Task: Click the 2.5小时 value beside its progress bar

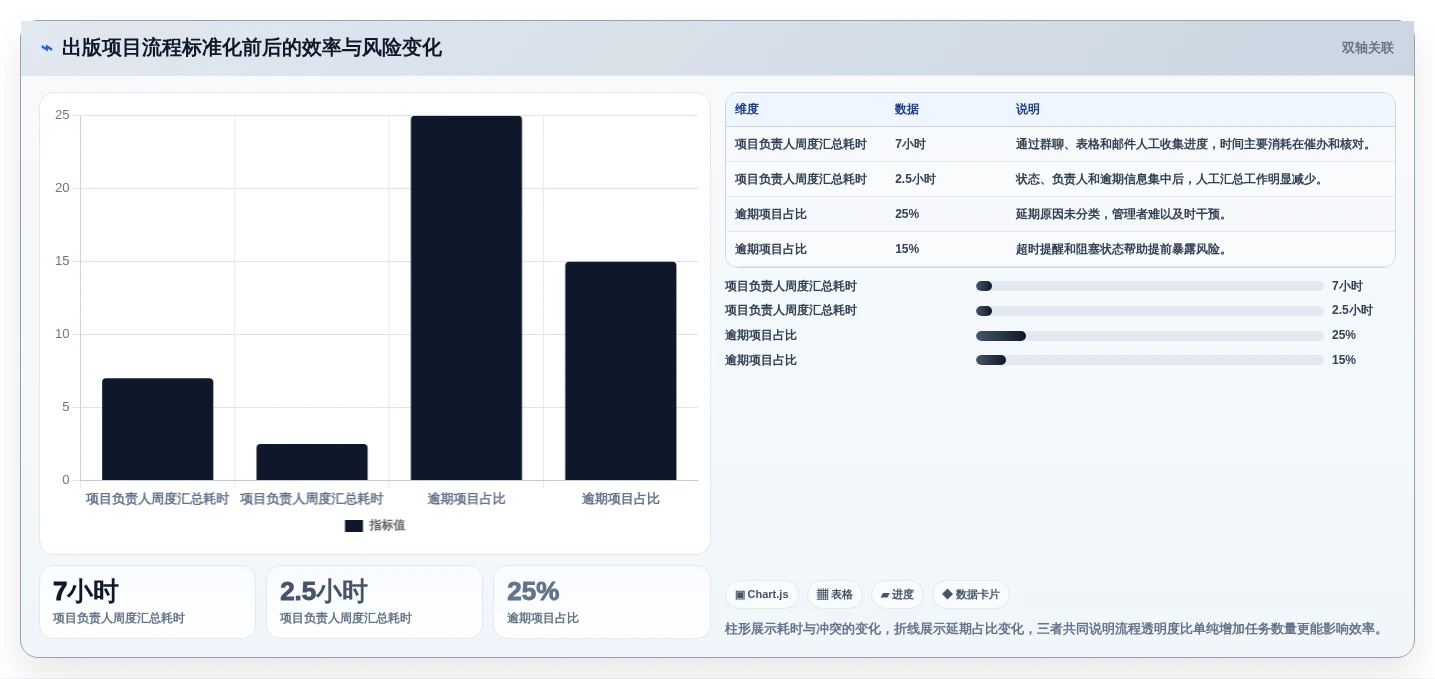Action: pos(1352,311)
